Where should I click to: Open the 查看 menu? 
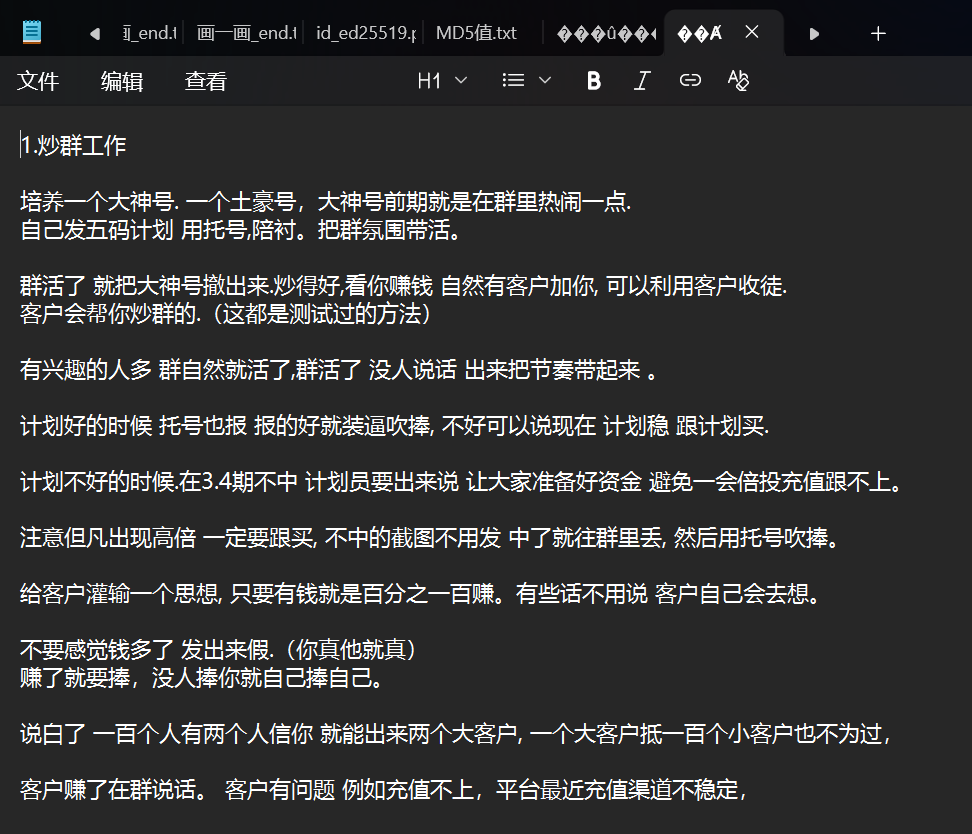(x=206, y=81)
